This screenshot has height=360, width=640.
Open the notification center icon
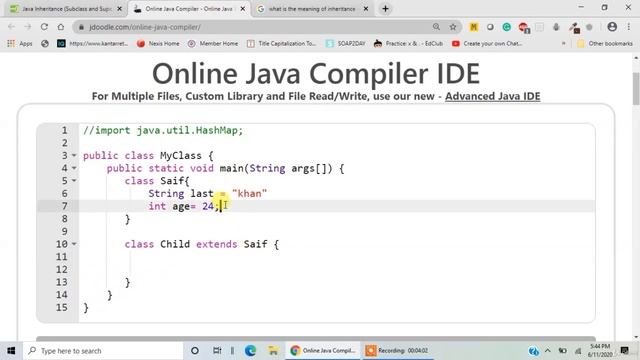[624, 351]
